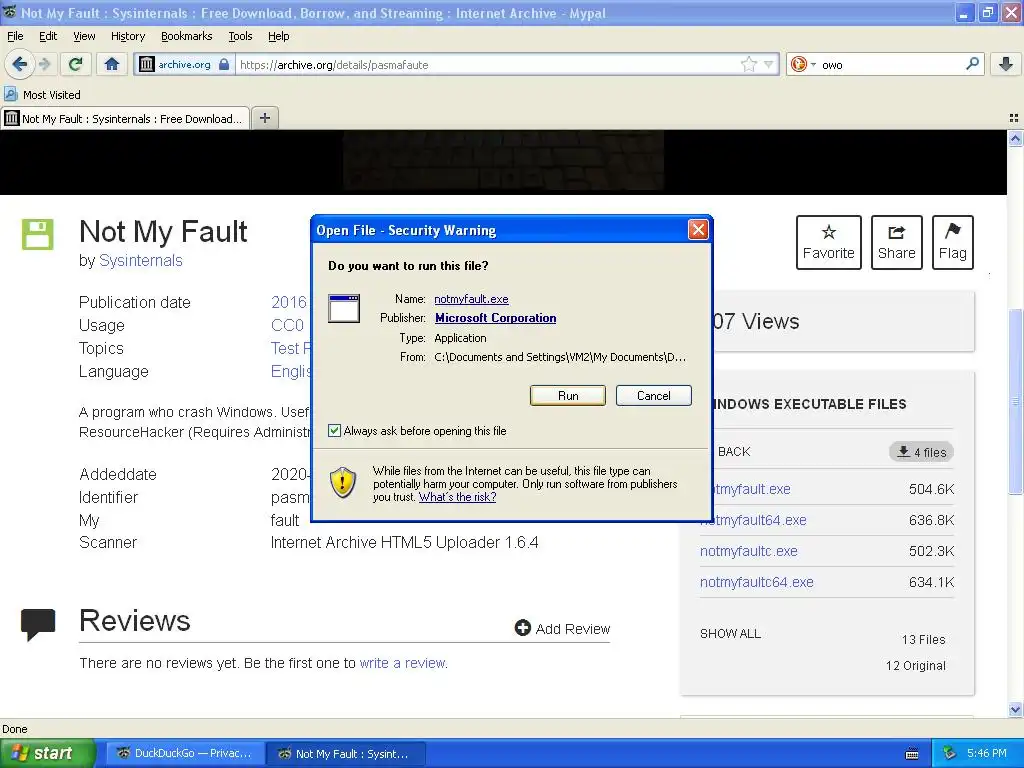The width and height of the screenshot is (1024, 768).
Task: Click the Favorite star button
Action: click(828, 242)
